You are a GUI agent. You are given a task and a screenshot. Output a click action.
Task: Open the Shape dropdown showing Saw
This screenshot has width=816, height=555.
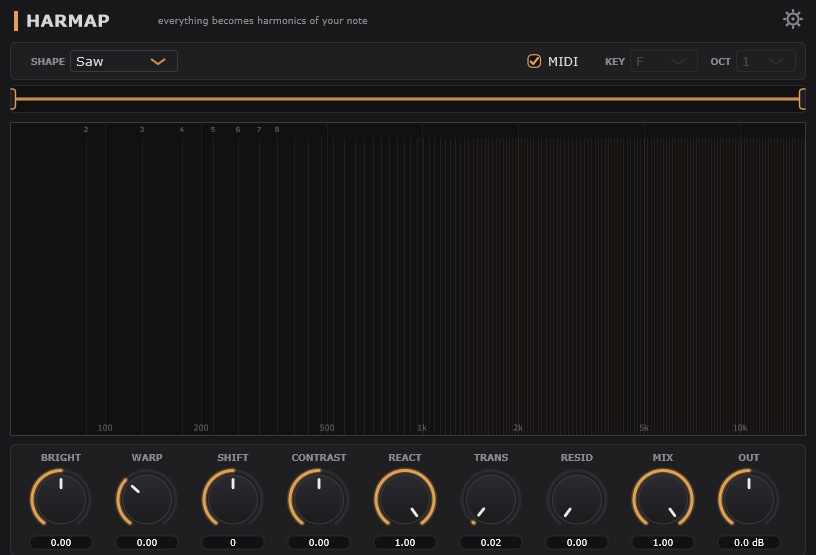pos(124,61)
